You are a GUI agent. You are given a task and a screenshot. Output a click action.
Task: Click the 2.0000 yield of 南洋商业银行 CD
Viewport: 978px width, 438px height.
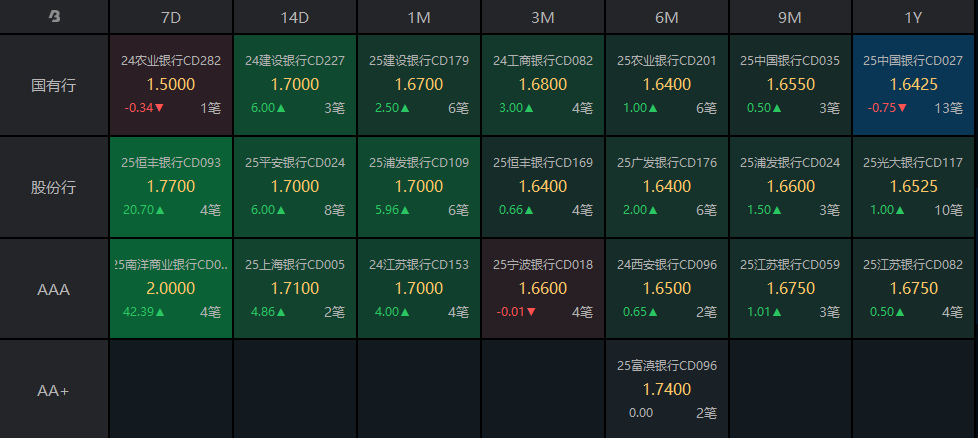171,288
